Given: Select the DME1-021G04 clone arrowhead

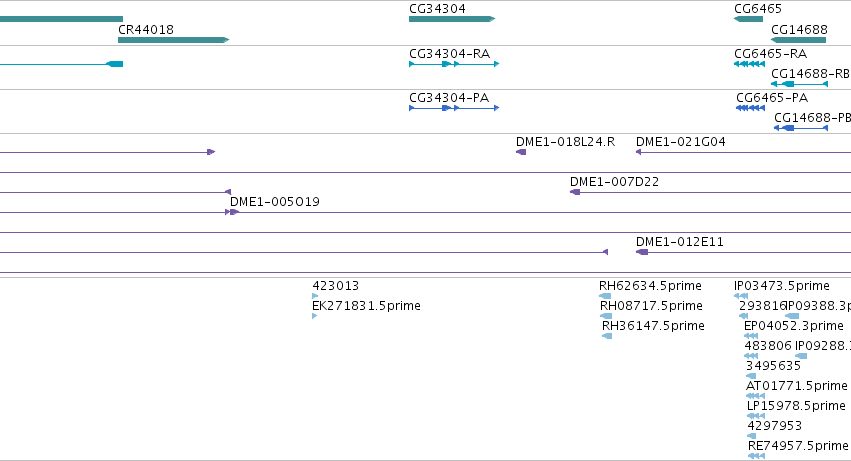Looking at the screenshot, I should [x=639, y=152].
